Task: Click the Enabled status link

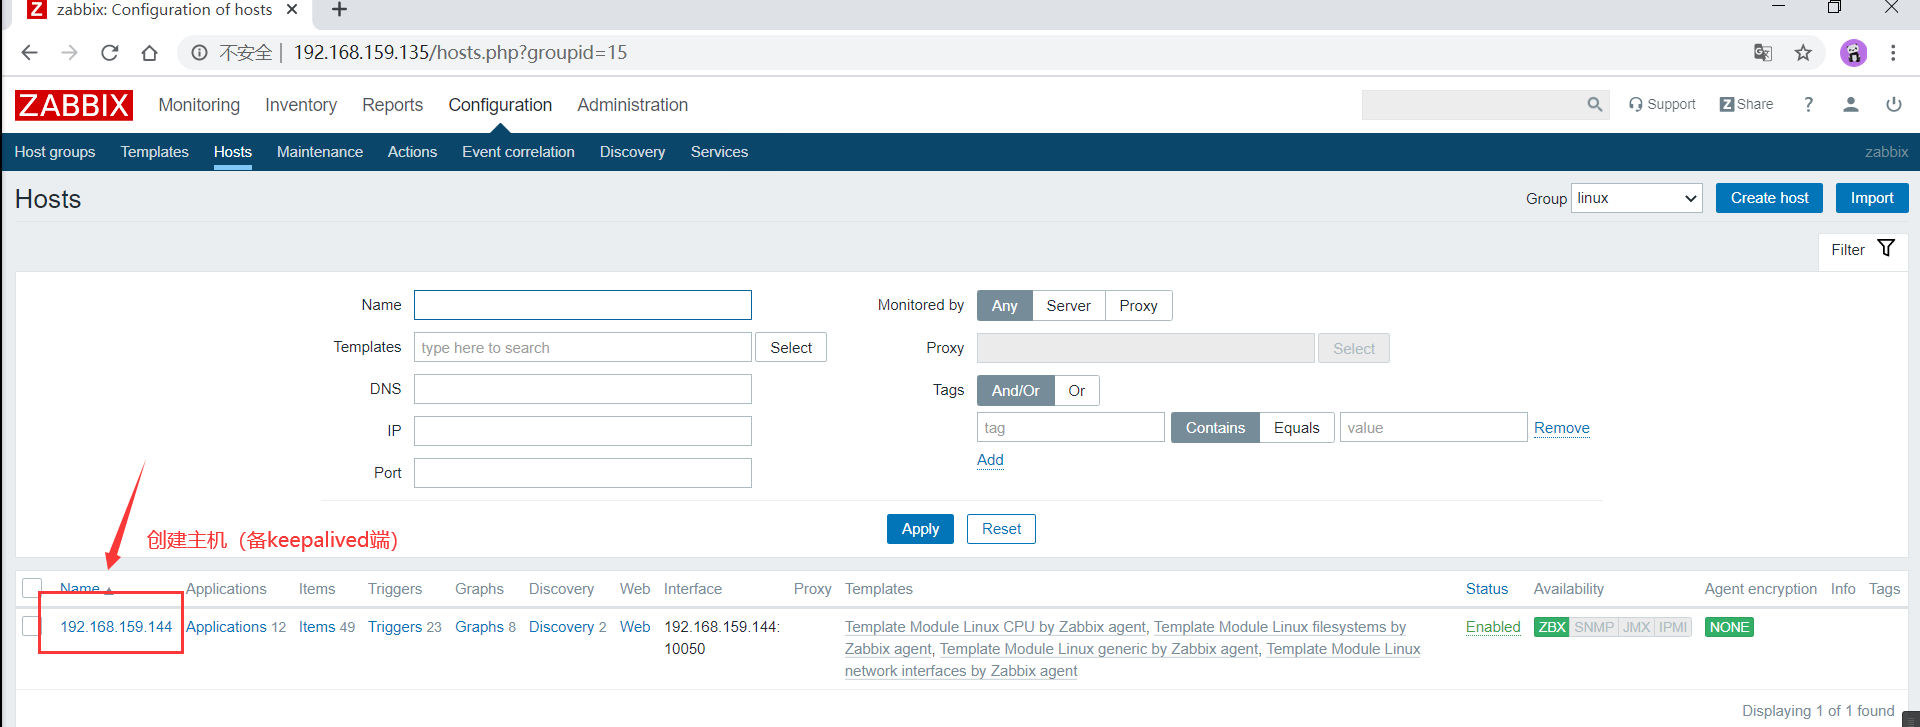Action: tap(1493, 627)
